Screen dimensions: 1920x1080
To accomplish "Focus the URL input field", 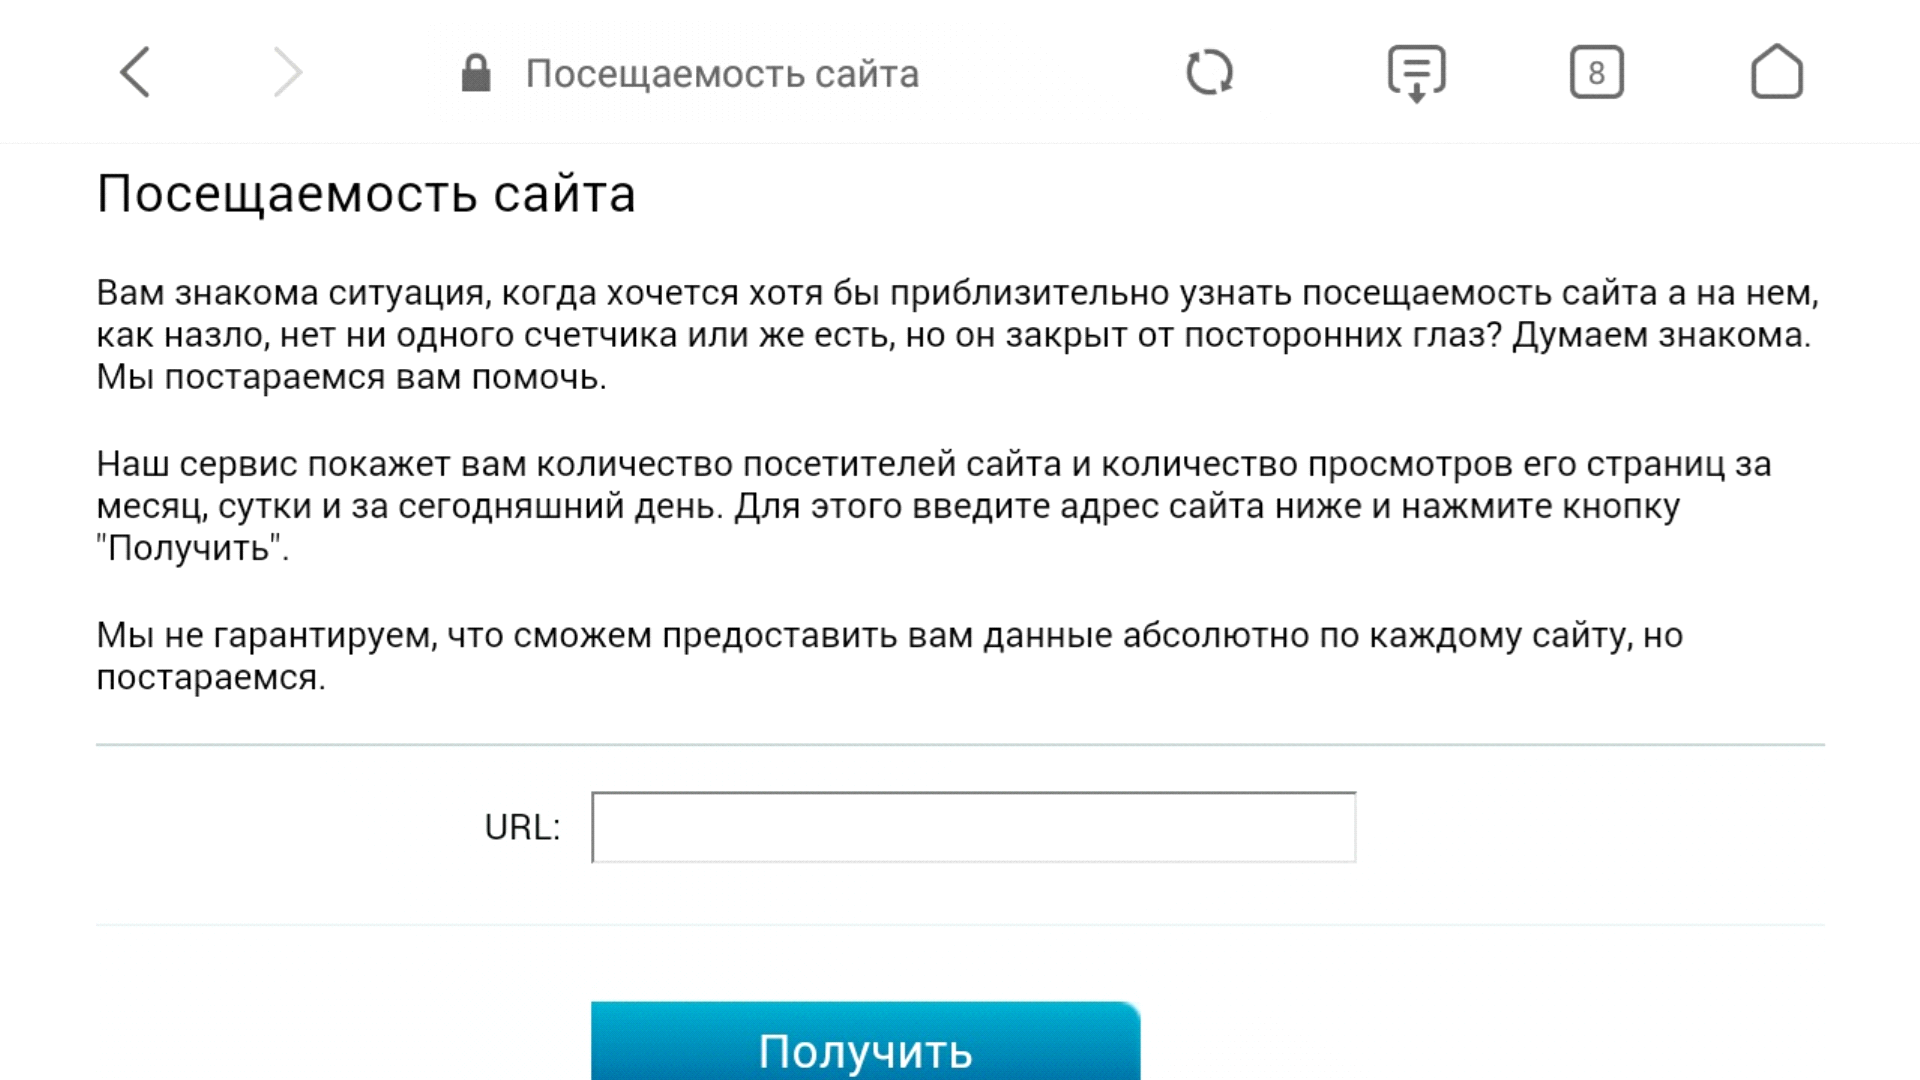I will (973, 827).
